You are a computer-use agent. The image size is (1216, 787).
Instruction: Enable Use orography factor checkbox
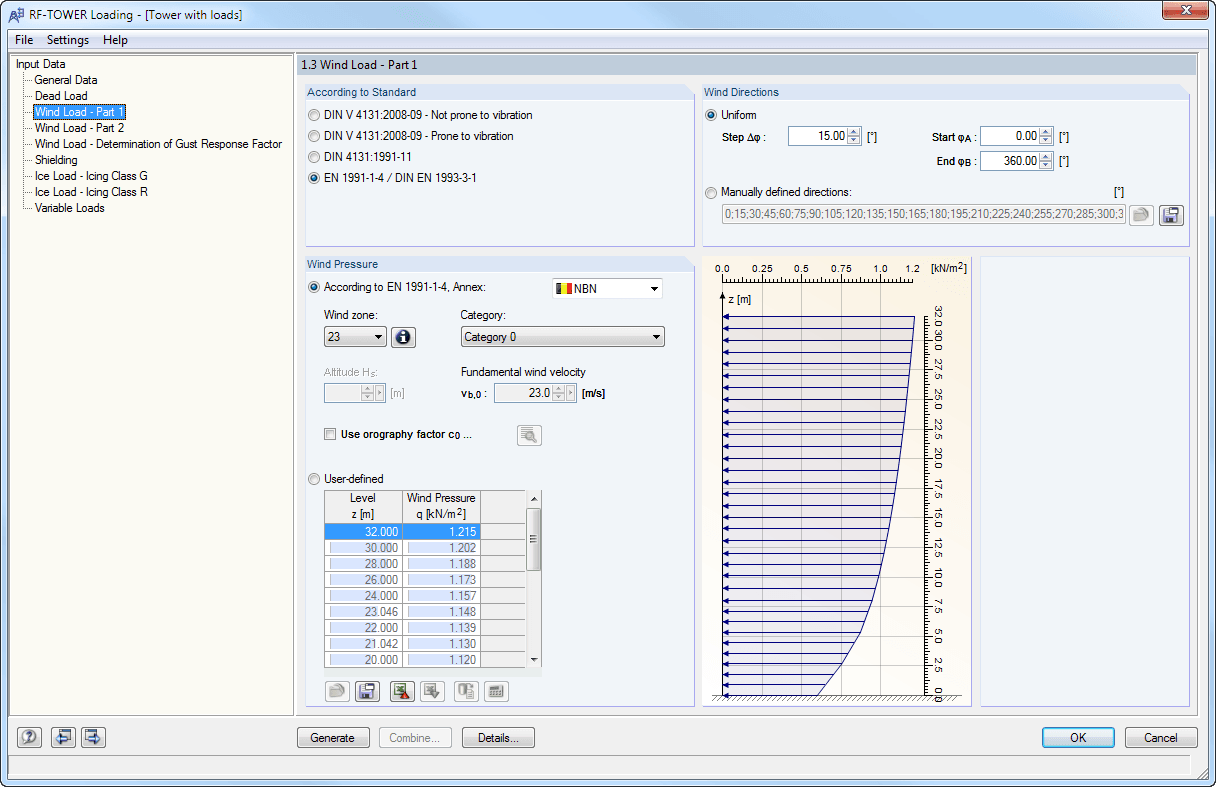[x=330, y=435]
